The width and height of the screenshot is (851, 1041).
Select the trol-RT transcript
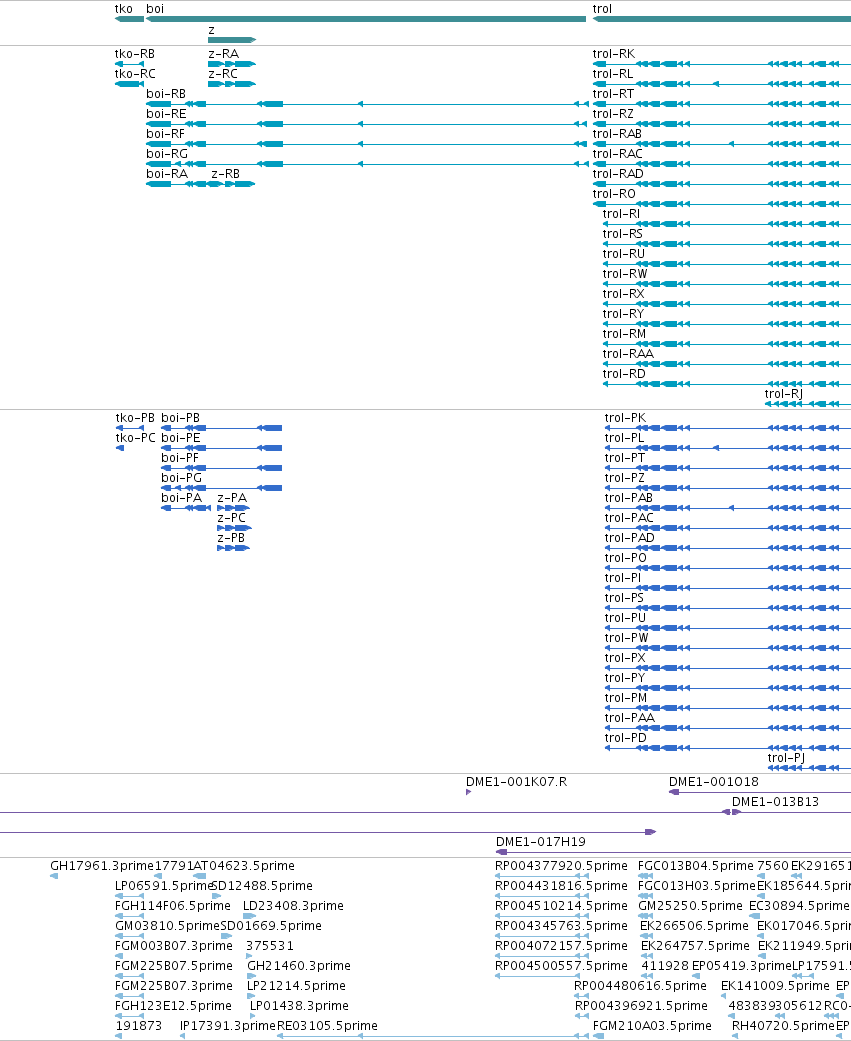coord(613,94)
